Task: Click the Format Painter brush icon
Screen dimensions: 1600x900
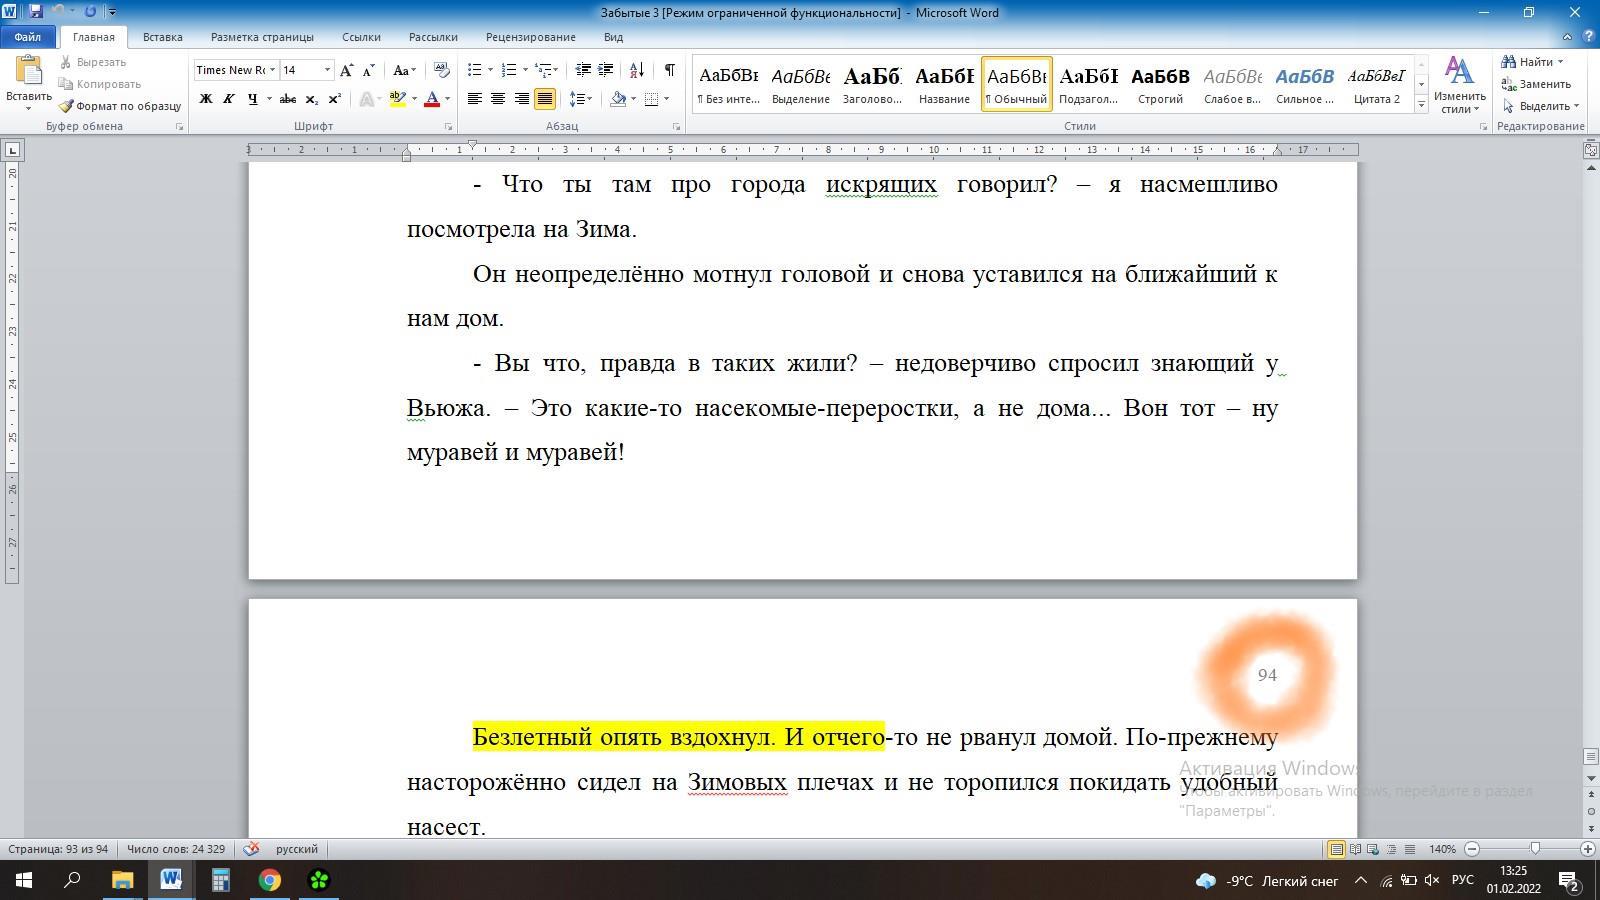Action: [66, 106]
